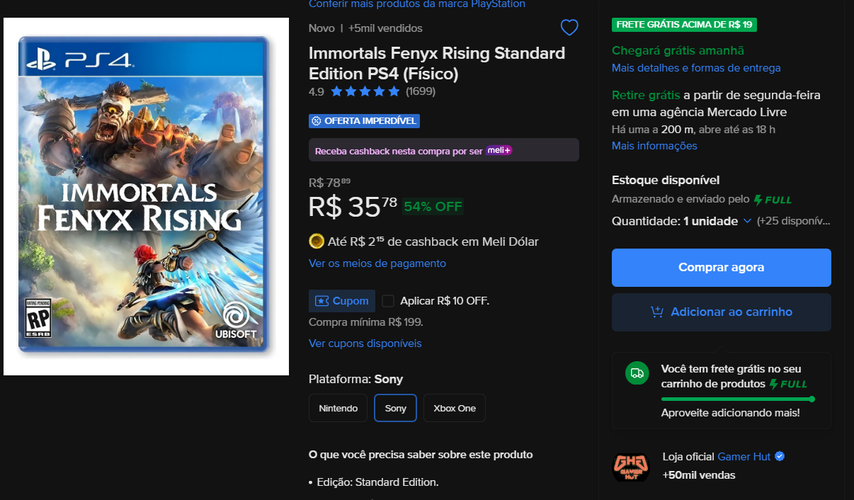Select the Sony platform option
Viewport: 854px width, 500px height.
point(395,408)
